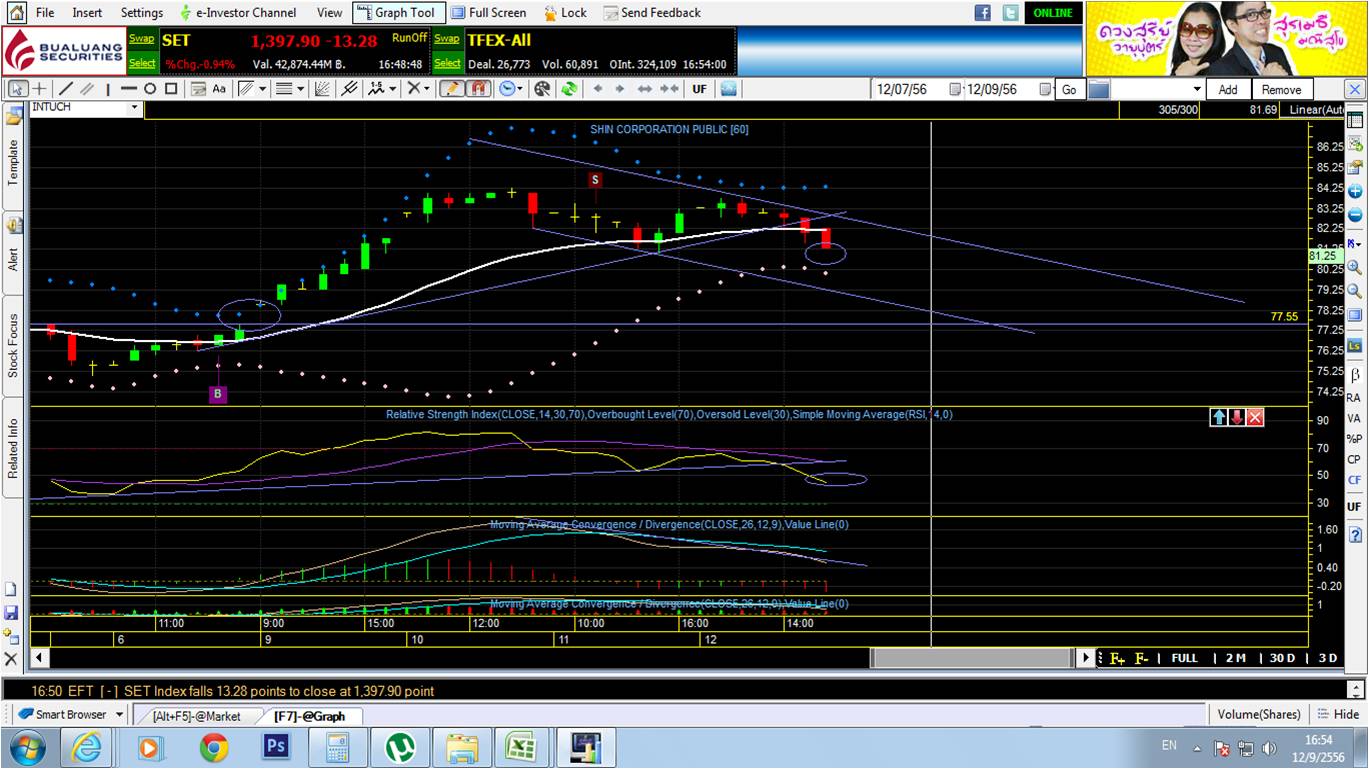Move RSI indicator panel down
The height and width of the screenshot is (769, 1369).
point(1237,417)
